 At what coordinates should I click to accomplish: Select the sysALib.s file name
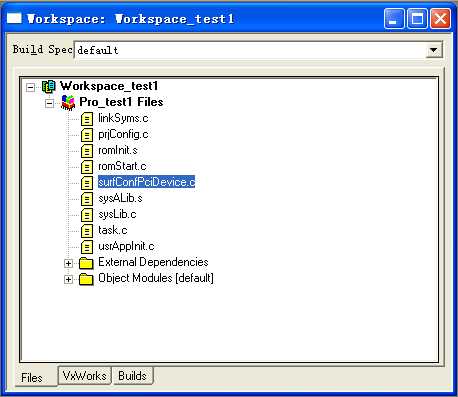click(120, 198)
